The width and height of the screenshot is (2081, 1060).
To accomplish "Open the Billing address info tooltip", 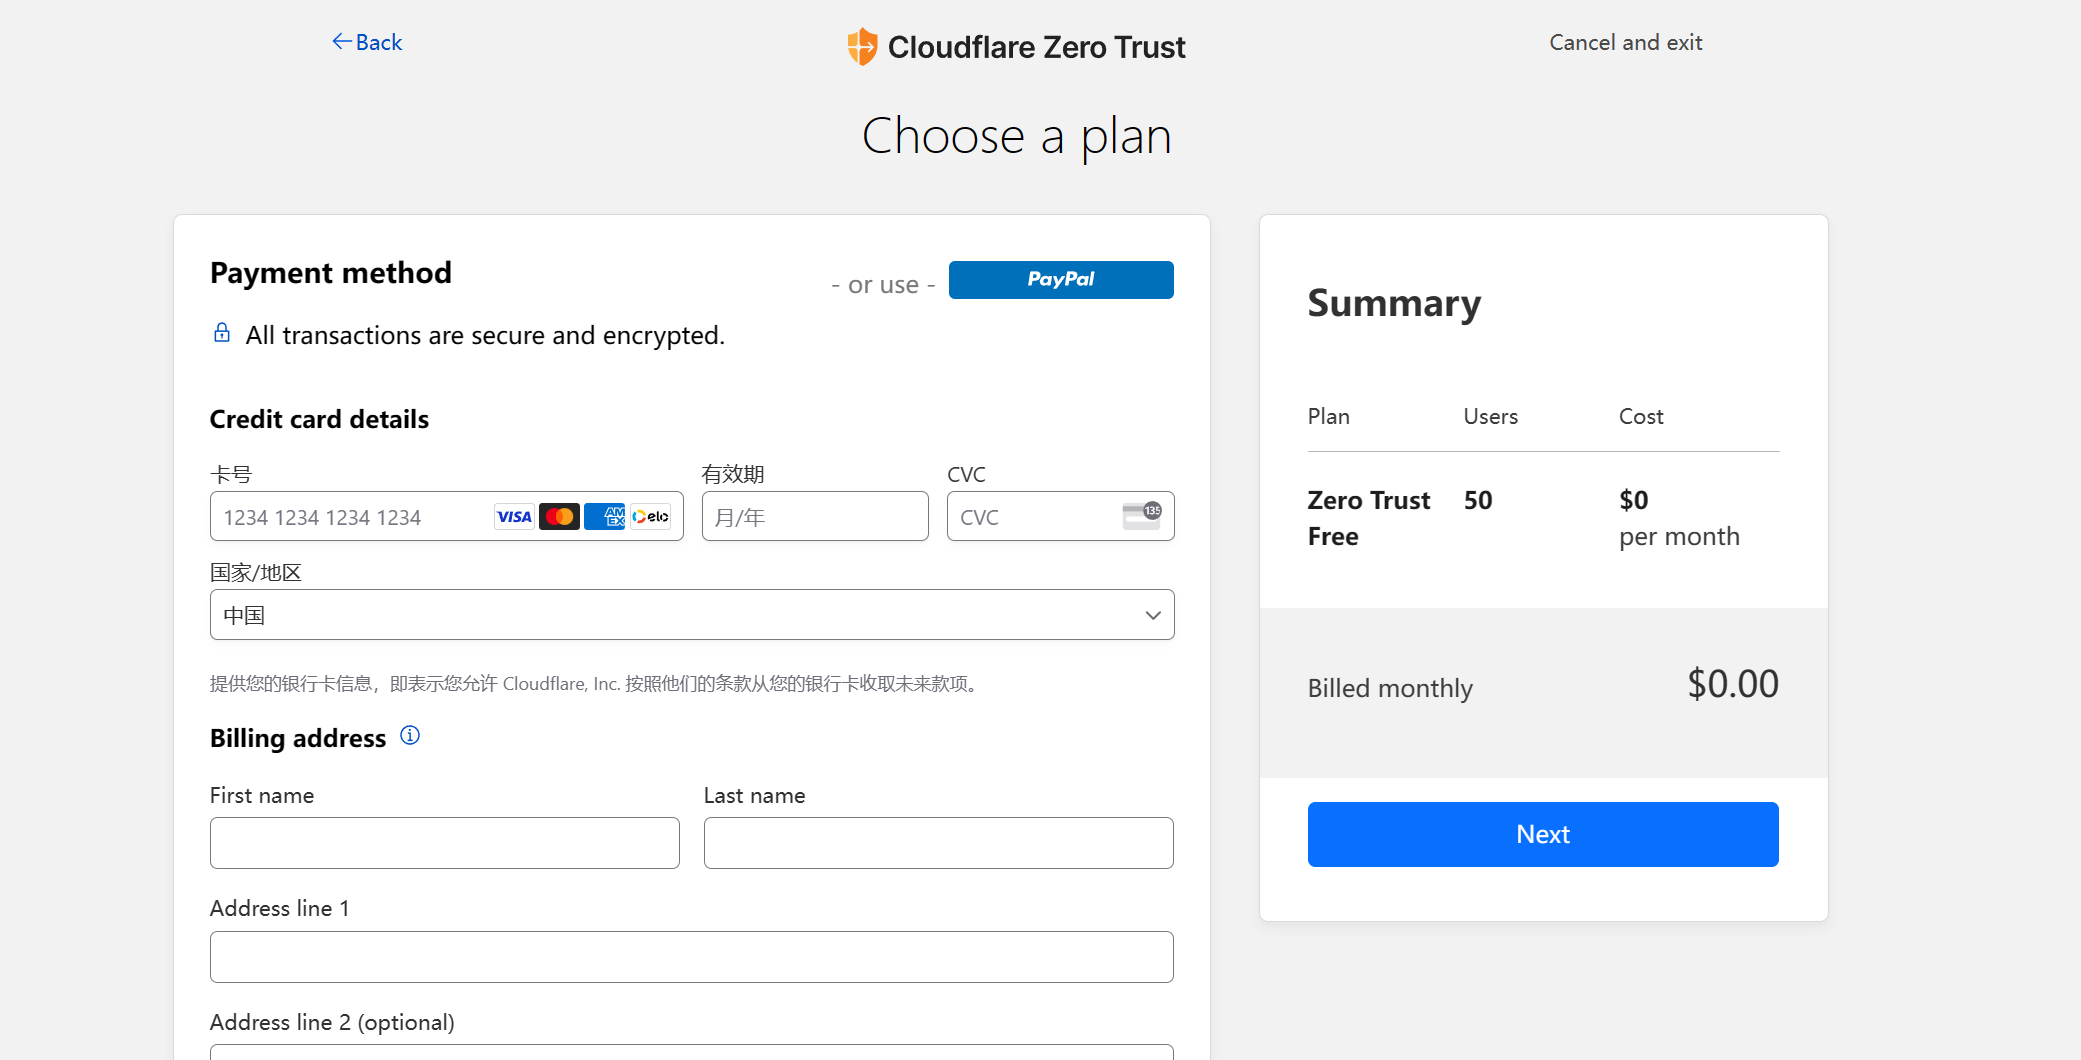I will point(410,736).
